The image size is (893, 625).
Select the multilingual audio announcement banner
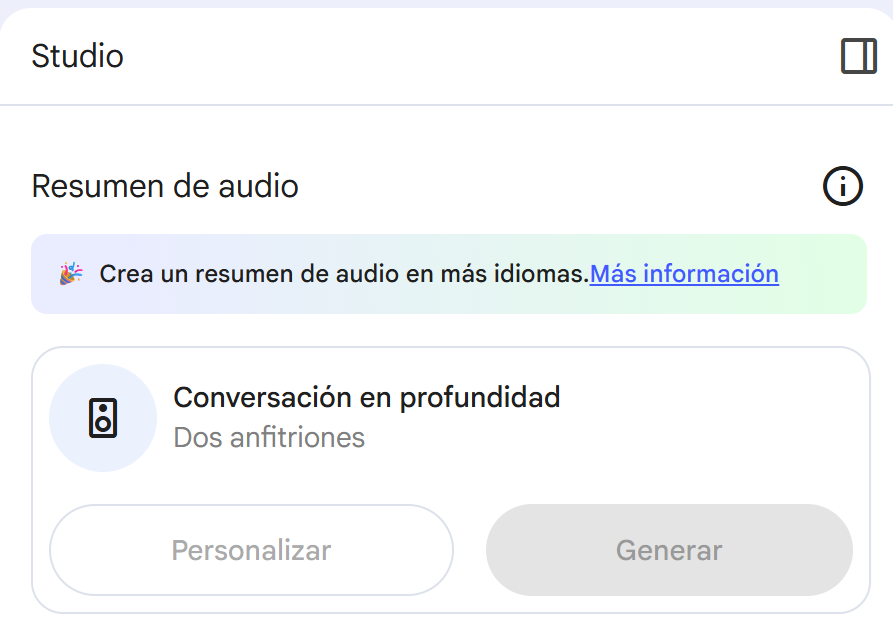[x=449, y=273]
